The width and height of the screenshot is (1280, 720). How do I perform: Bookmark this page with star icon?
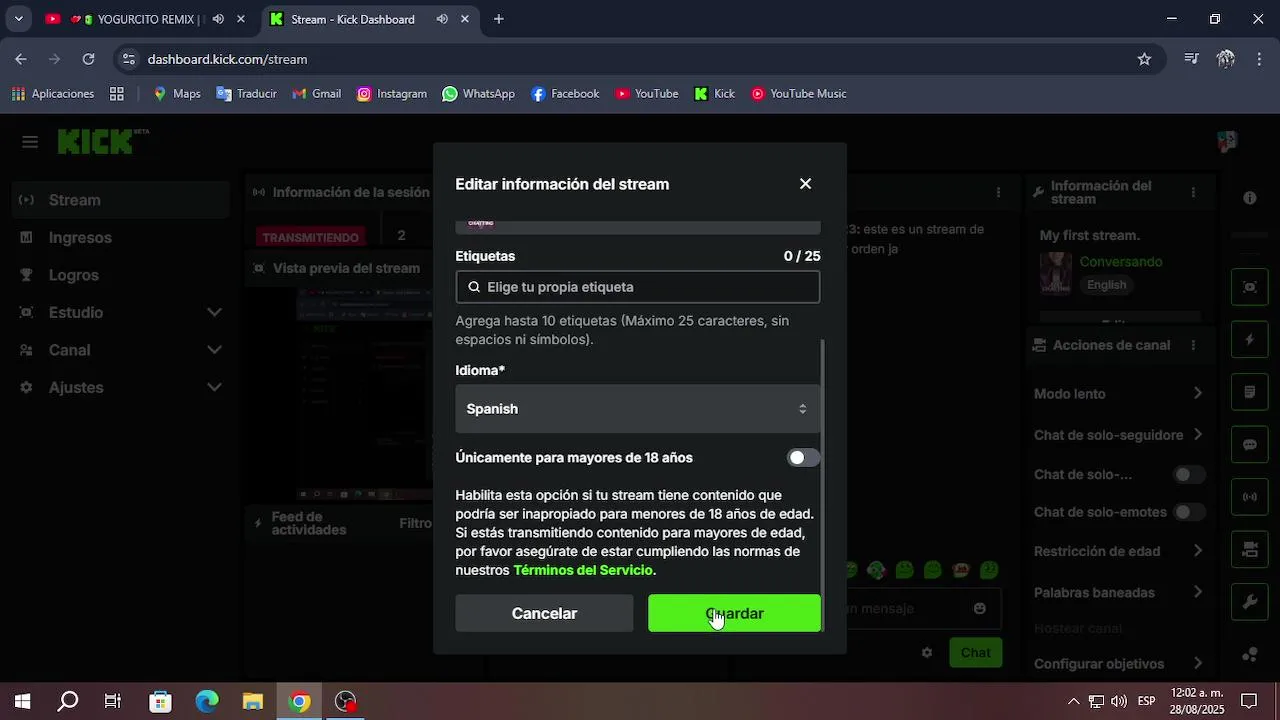pyautogui.click(x=1144, y=59)
